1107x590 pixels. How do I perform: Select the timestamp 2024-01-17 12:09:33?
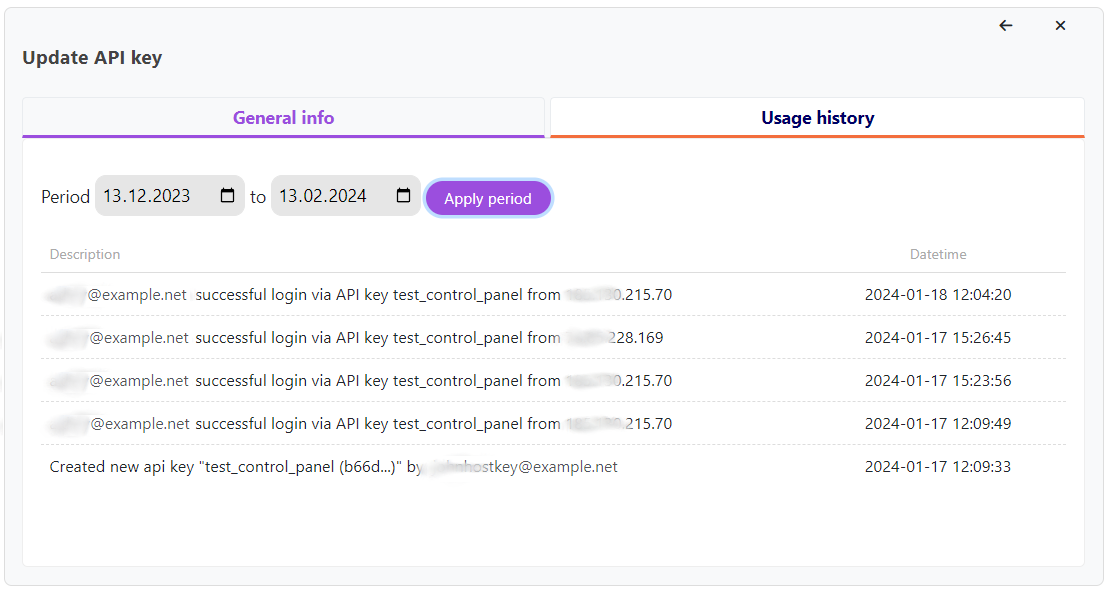pos(937,467)
